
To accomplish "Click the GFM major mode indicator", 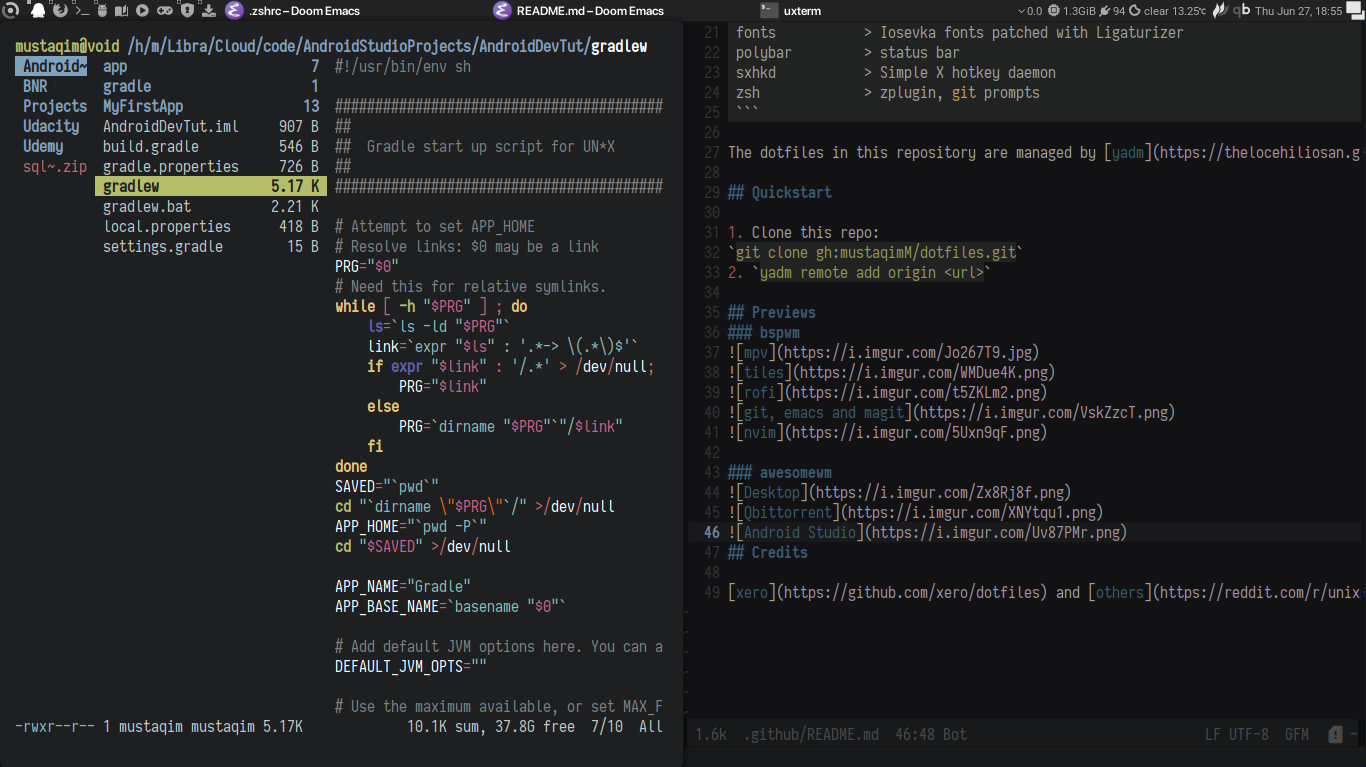I will click(x=1296, y=734).
